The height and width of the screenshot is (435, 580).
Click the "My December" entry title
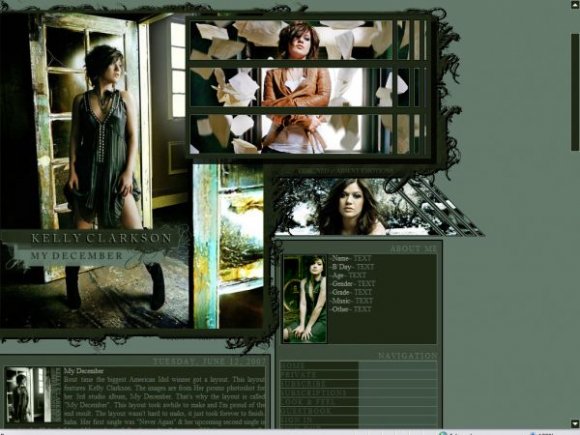(x=84, y=371)
